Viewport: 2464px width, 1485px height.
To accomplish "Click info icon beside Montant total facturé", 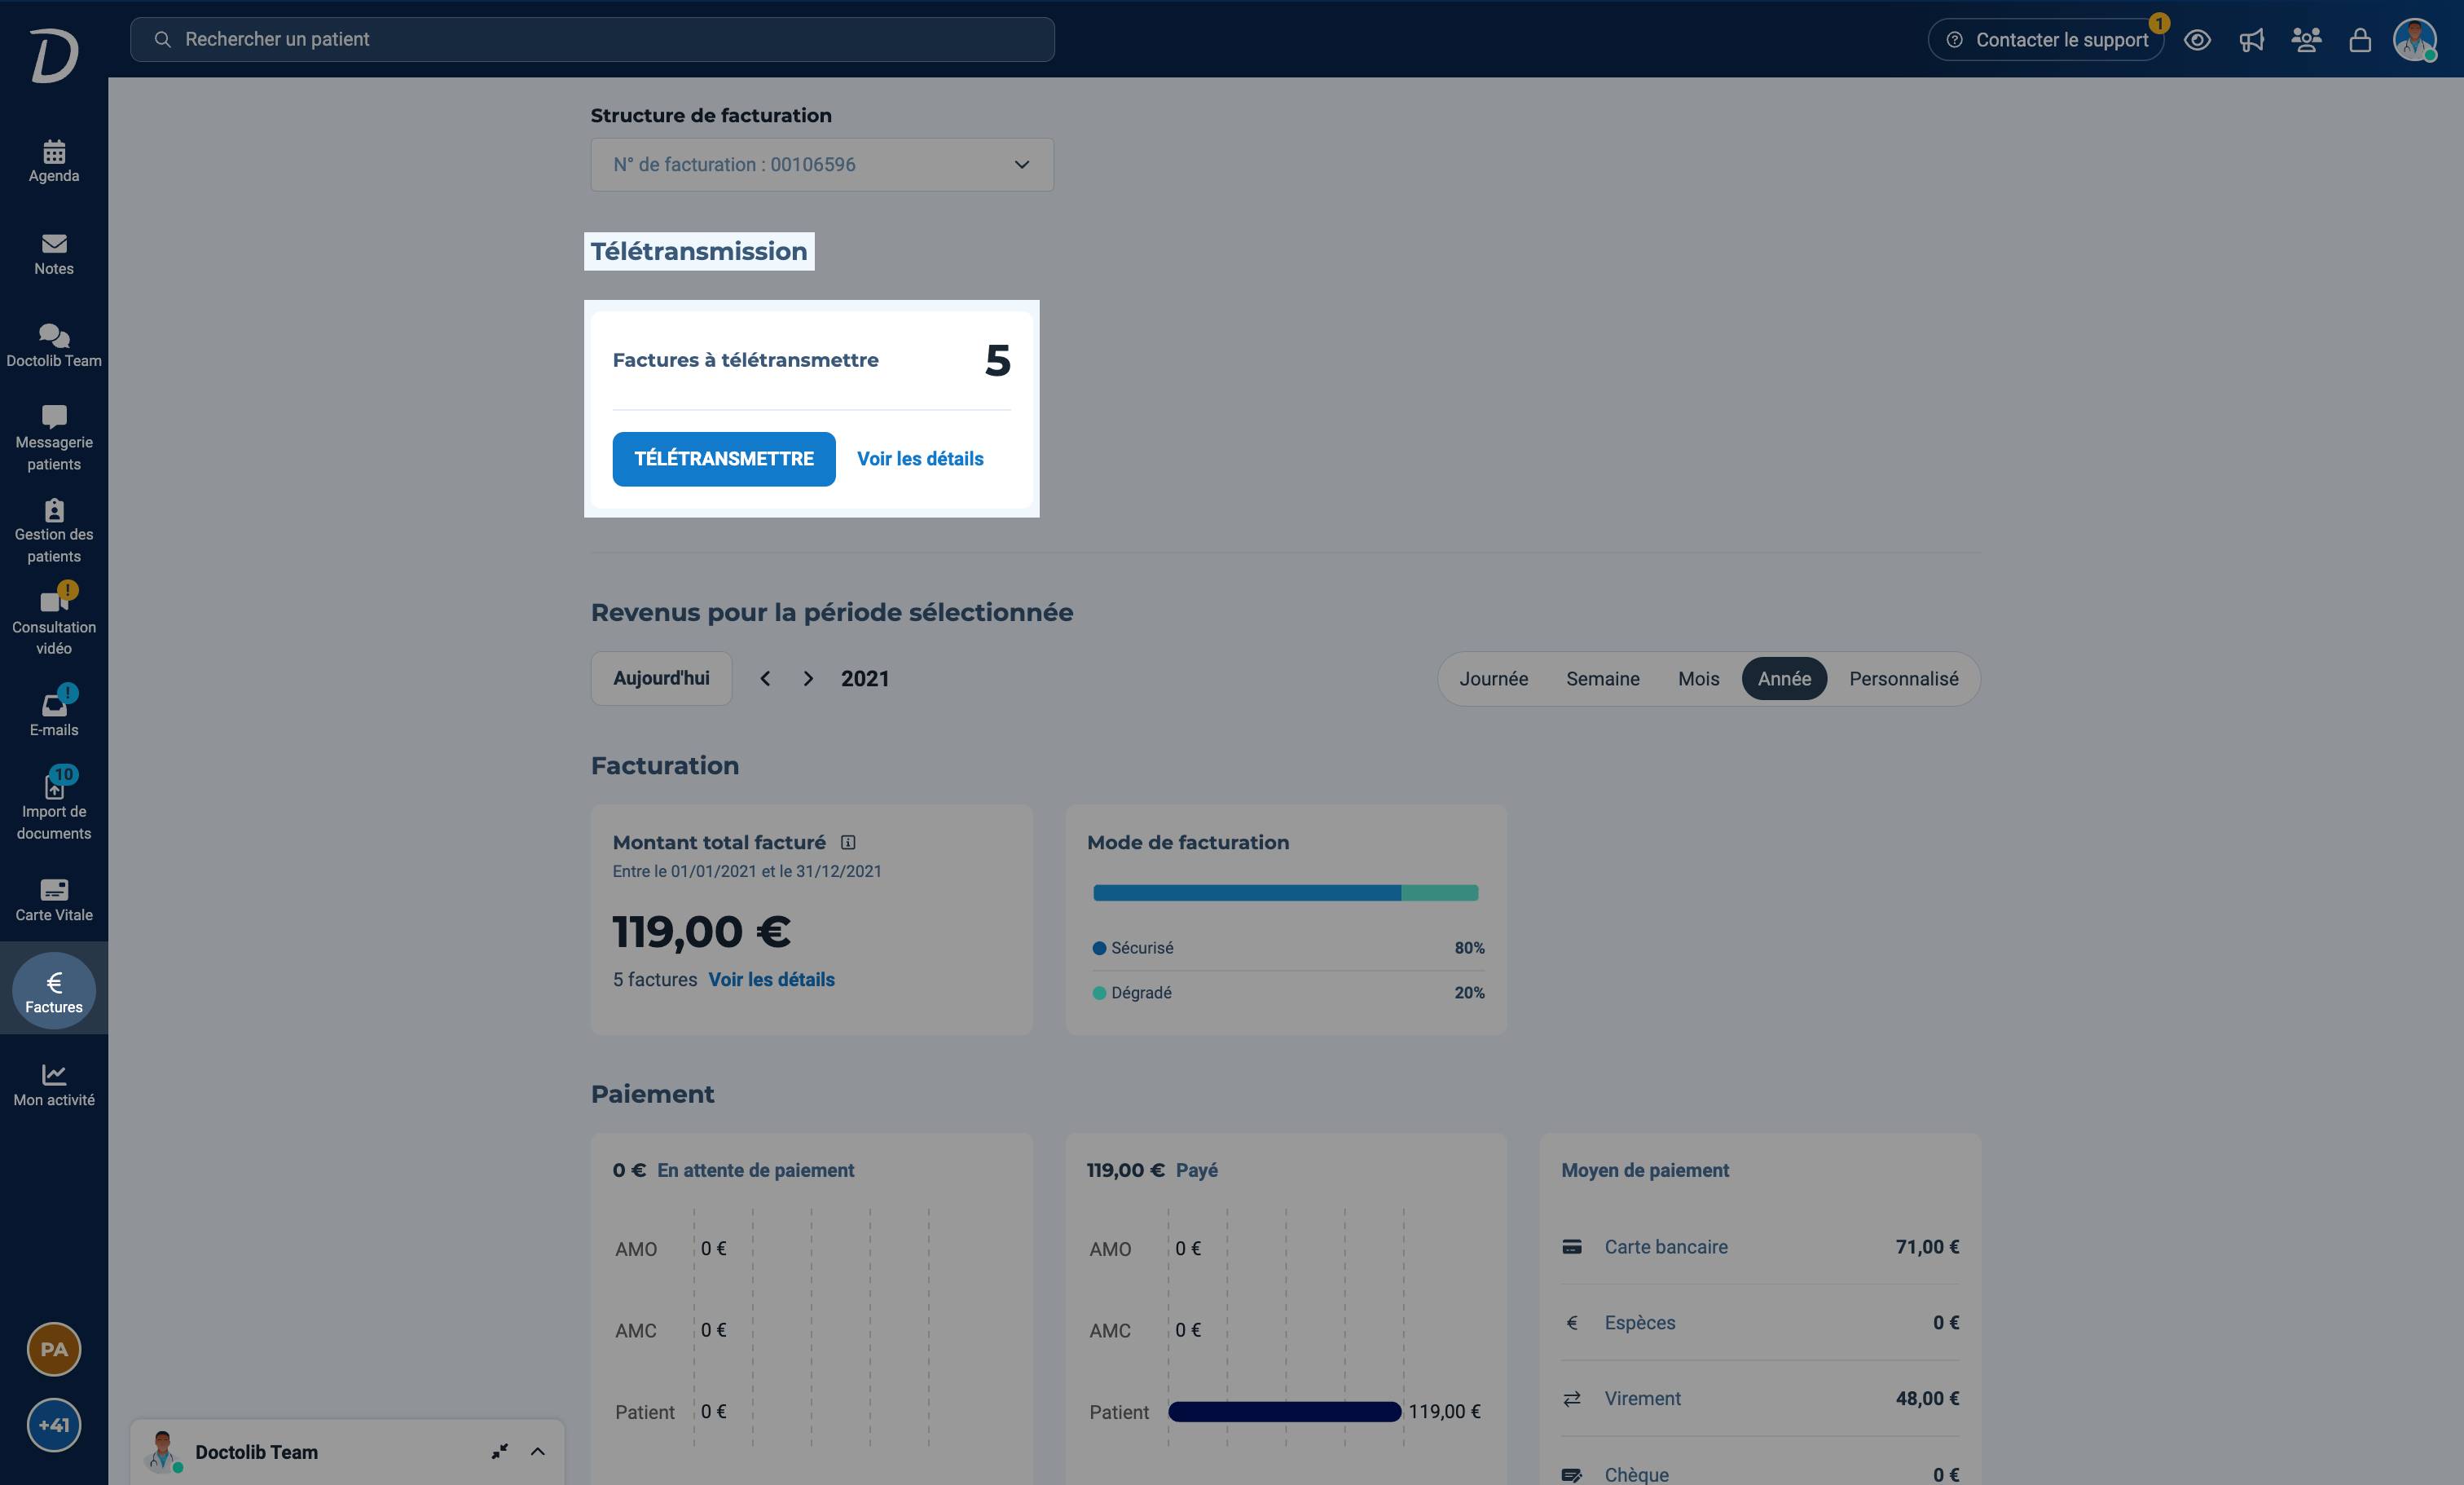I will (x=848, y=842).
